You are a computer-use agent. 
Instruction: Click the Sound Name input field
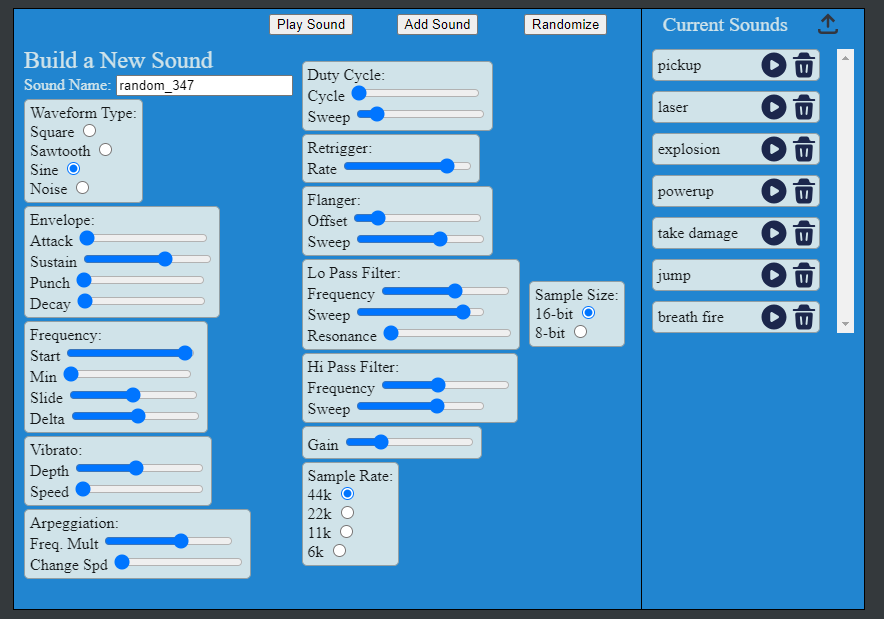pyautogui.click(x=204, y=85)
